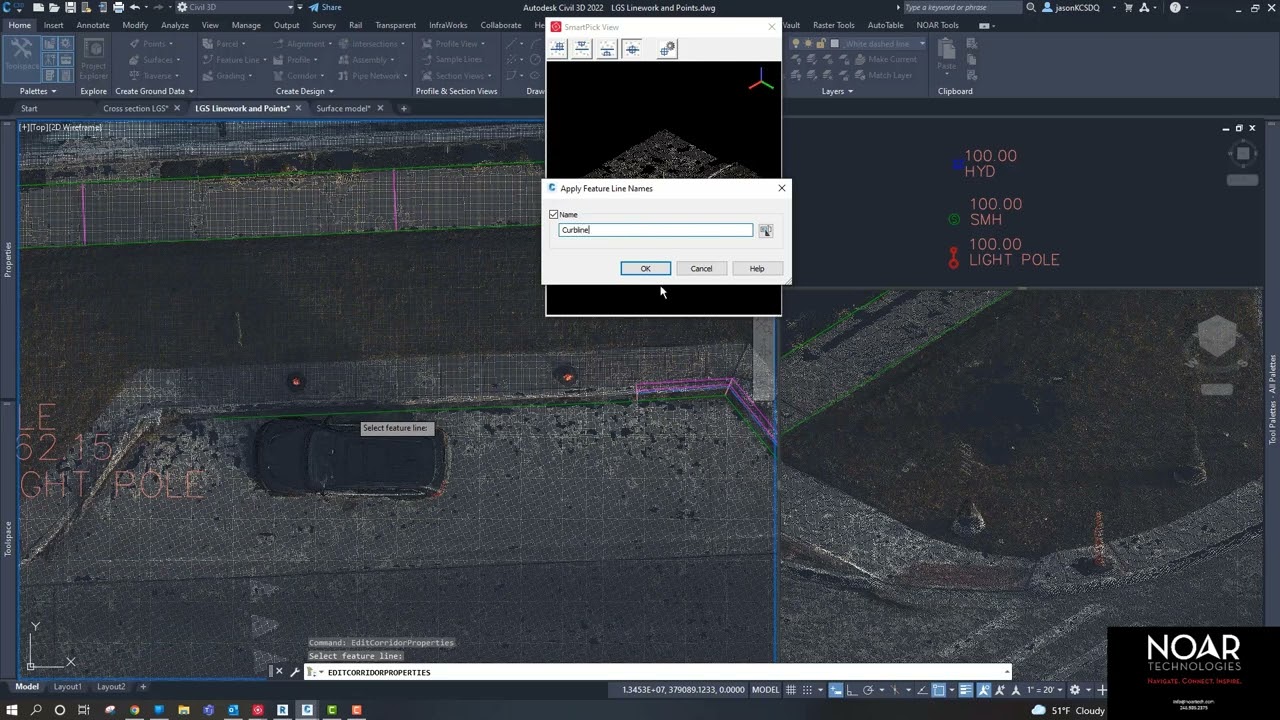Expand the Create Design panel

pyautogui.click(x=303, y=91)
